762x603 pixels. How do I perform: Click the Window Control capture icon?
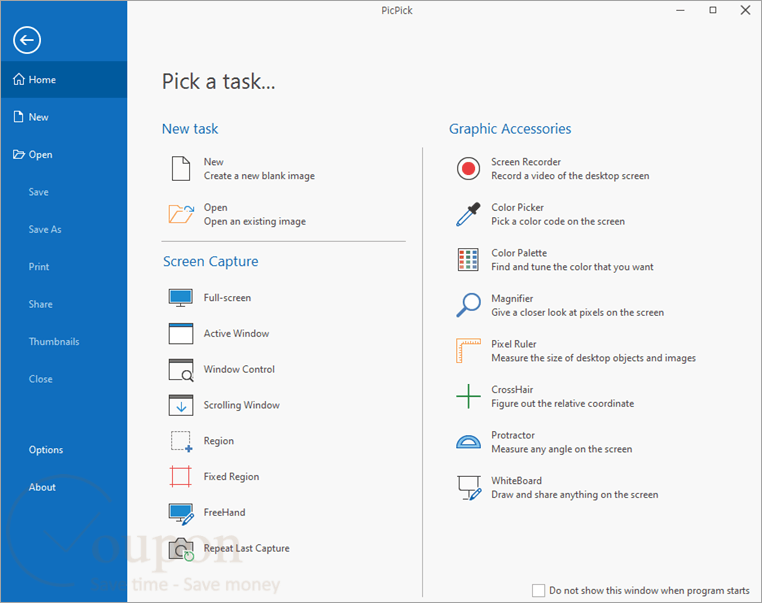click(181, 369)
